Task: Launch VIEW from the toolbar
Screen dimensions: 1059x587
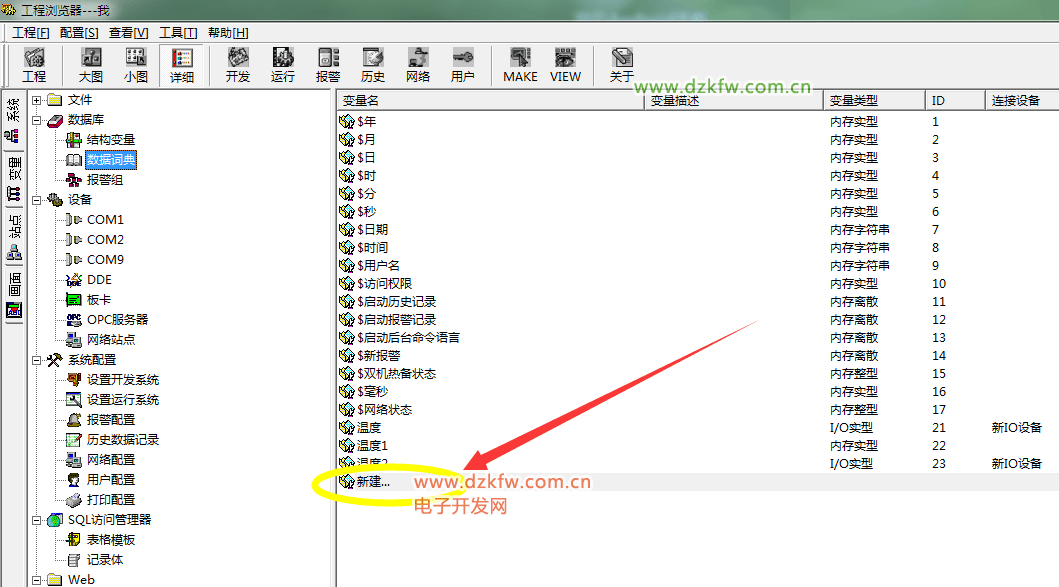Action: [x=565, y=65]
